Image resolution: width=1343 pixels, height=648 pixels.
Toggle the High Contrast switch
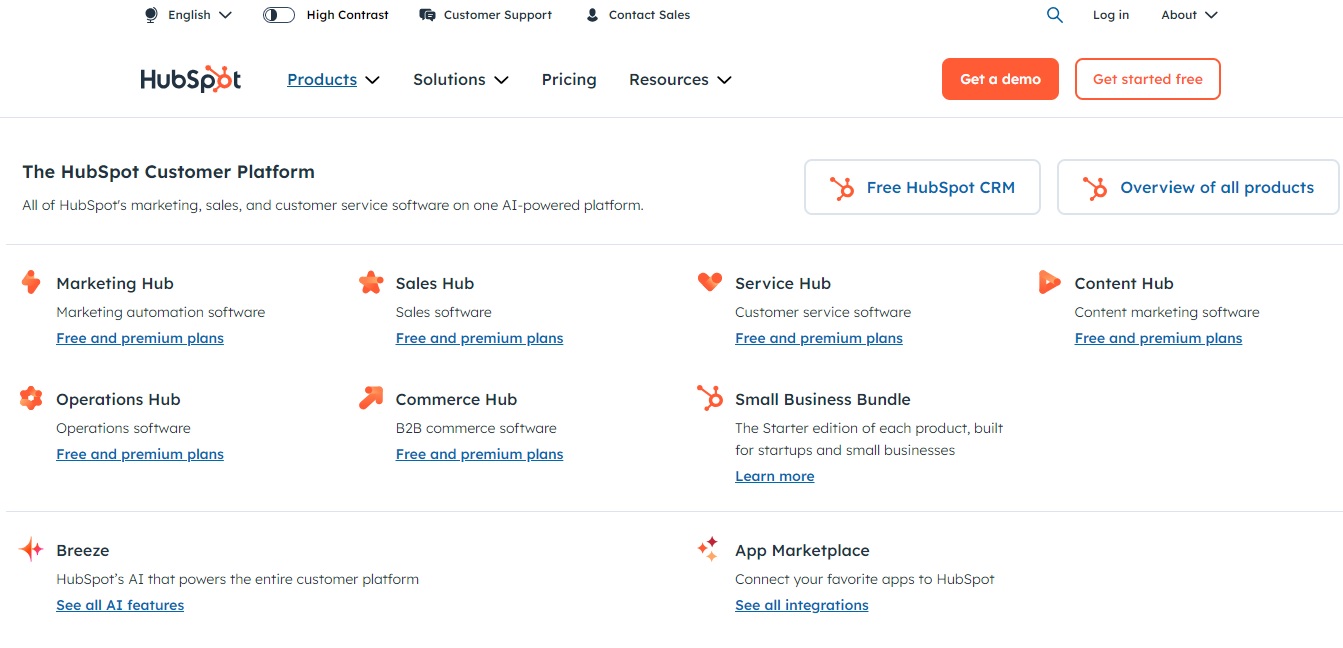(x=279, y=15)
